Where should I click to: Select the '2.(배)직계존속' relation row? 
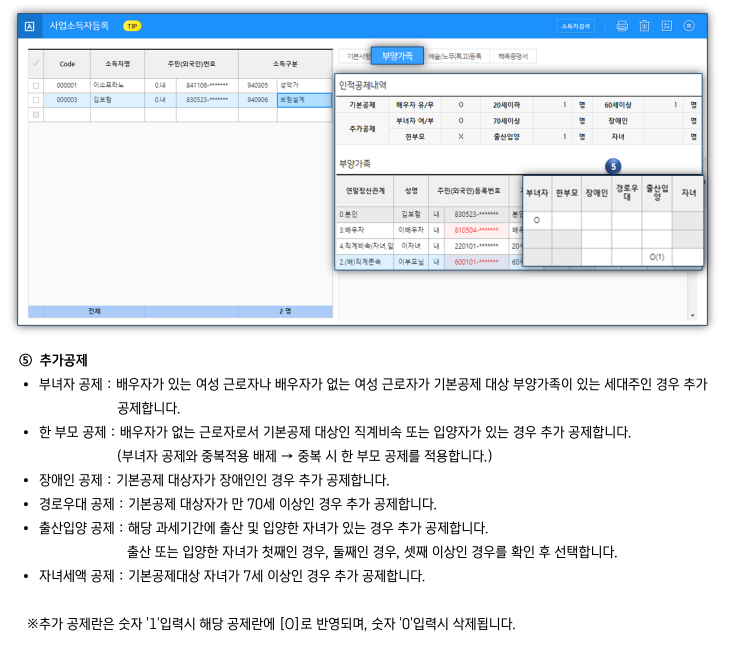[365, 262]
